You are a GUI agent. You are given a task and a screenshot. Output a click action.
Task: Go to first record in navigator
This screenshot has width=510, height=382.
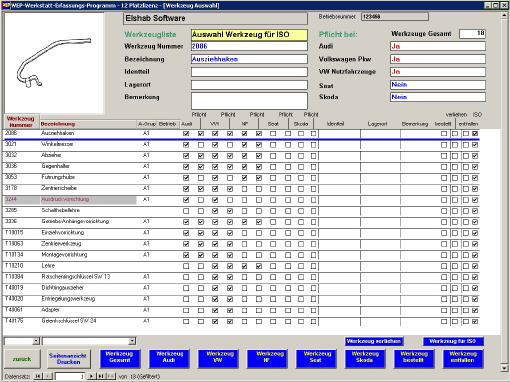coord(38,376)
